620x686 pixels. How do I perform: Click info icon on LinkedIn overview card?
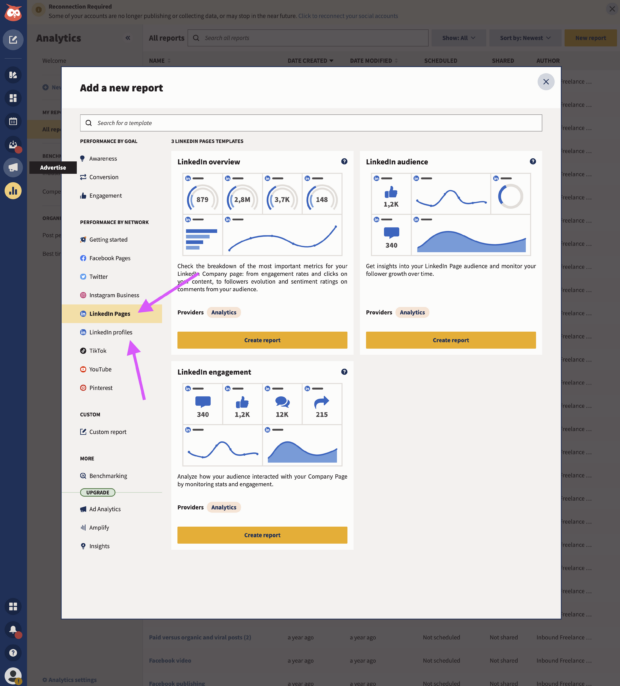[x=344, y=161]
